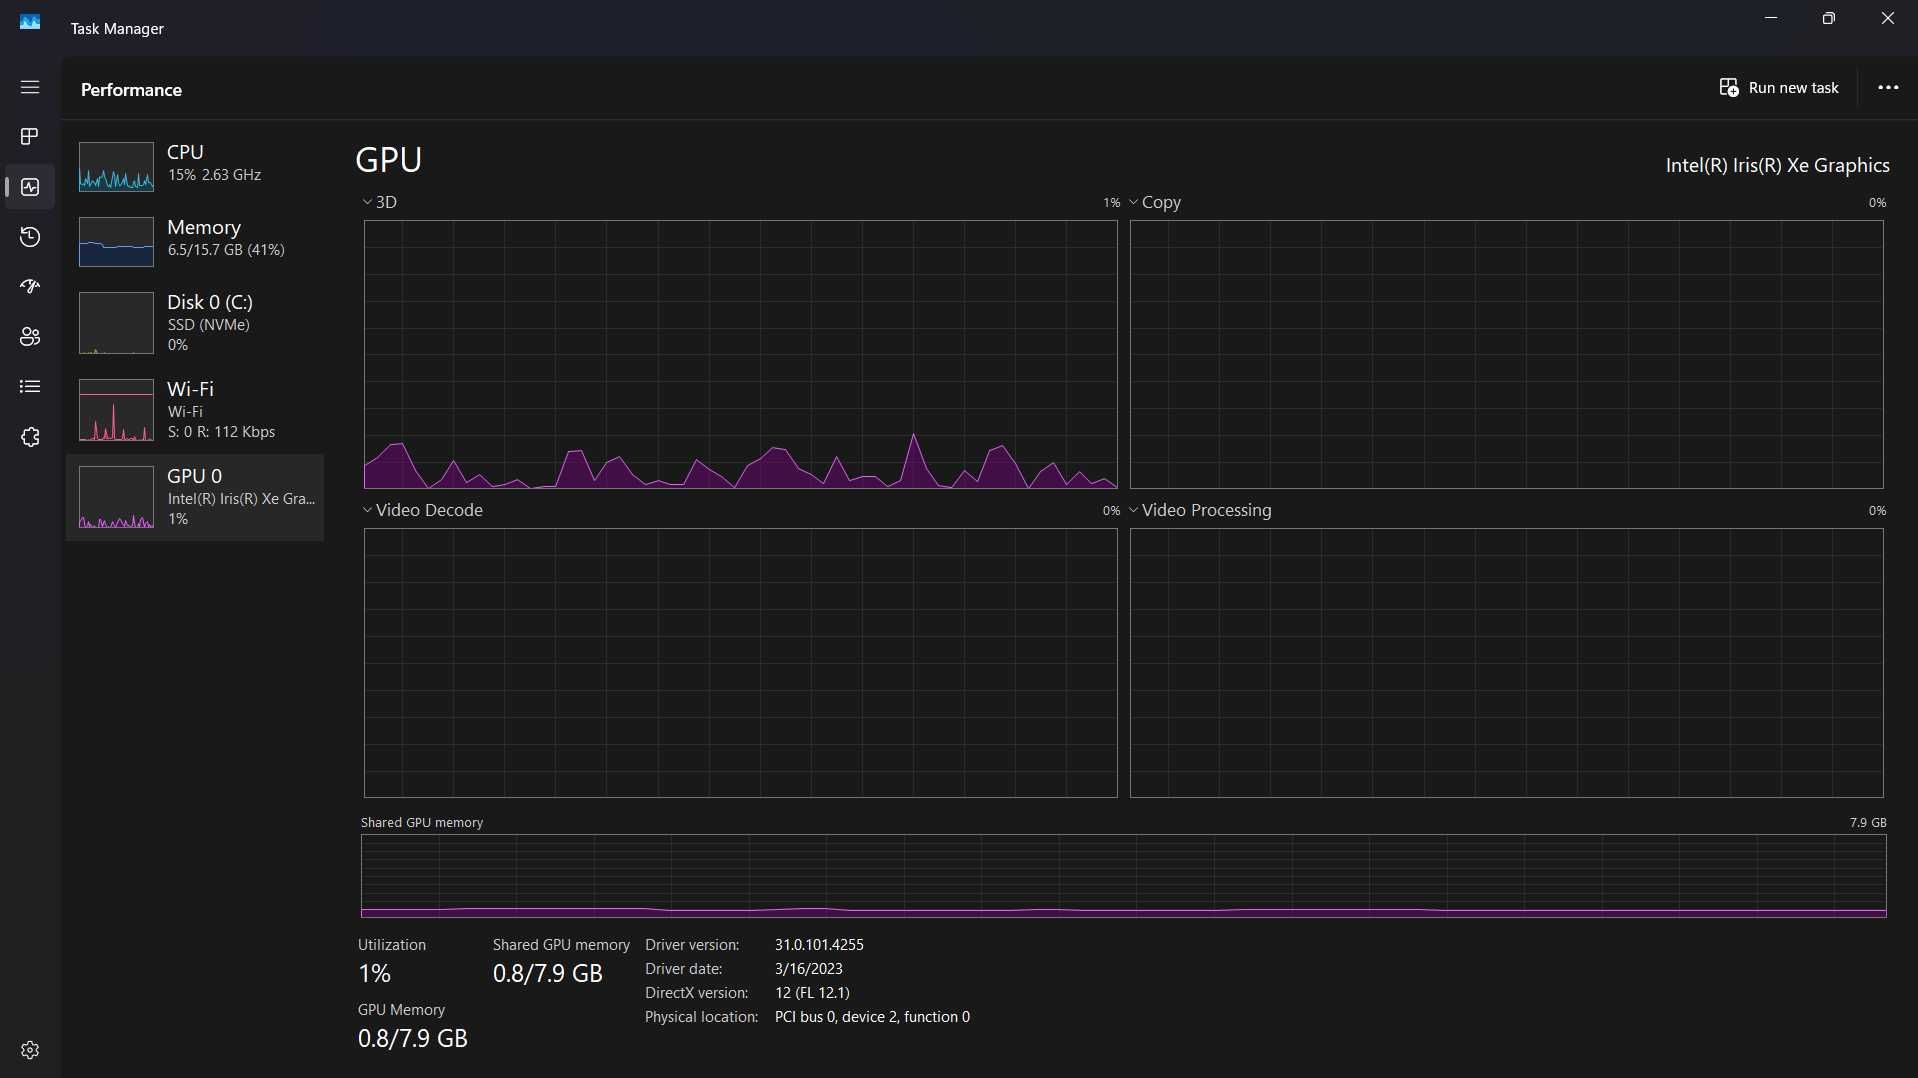Click the CPU mini graph thumbnail
The height and width of the screenshot is (1078, 1918).
pos(116,166)
